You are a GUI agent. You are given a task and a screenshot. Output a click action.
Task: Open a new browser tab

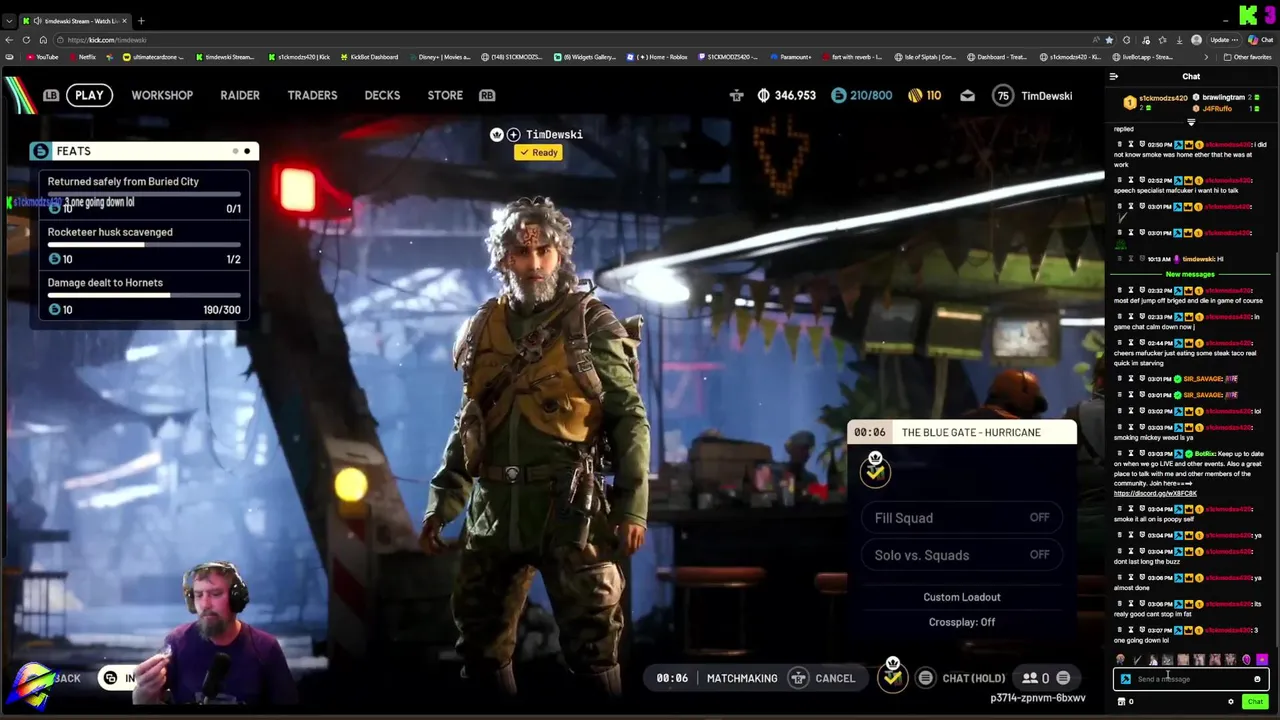[x=141, y=21]
